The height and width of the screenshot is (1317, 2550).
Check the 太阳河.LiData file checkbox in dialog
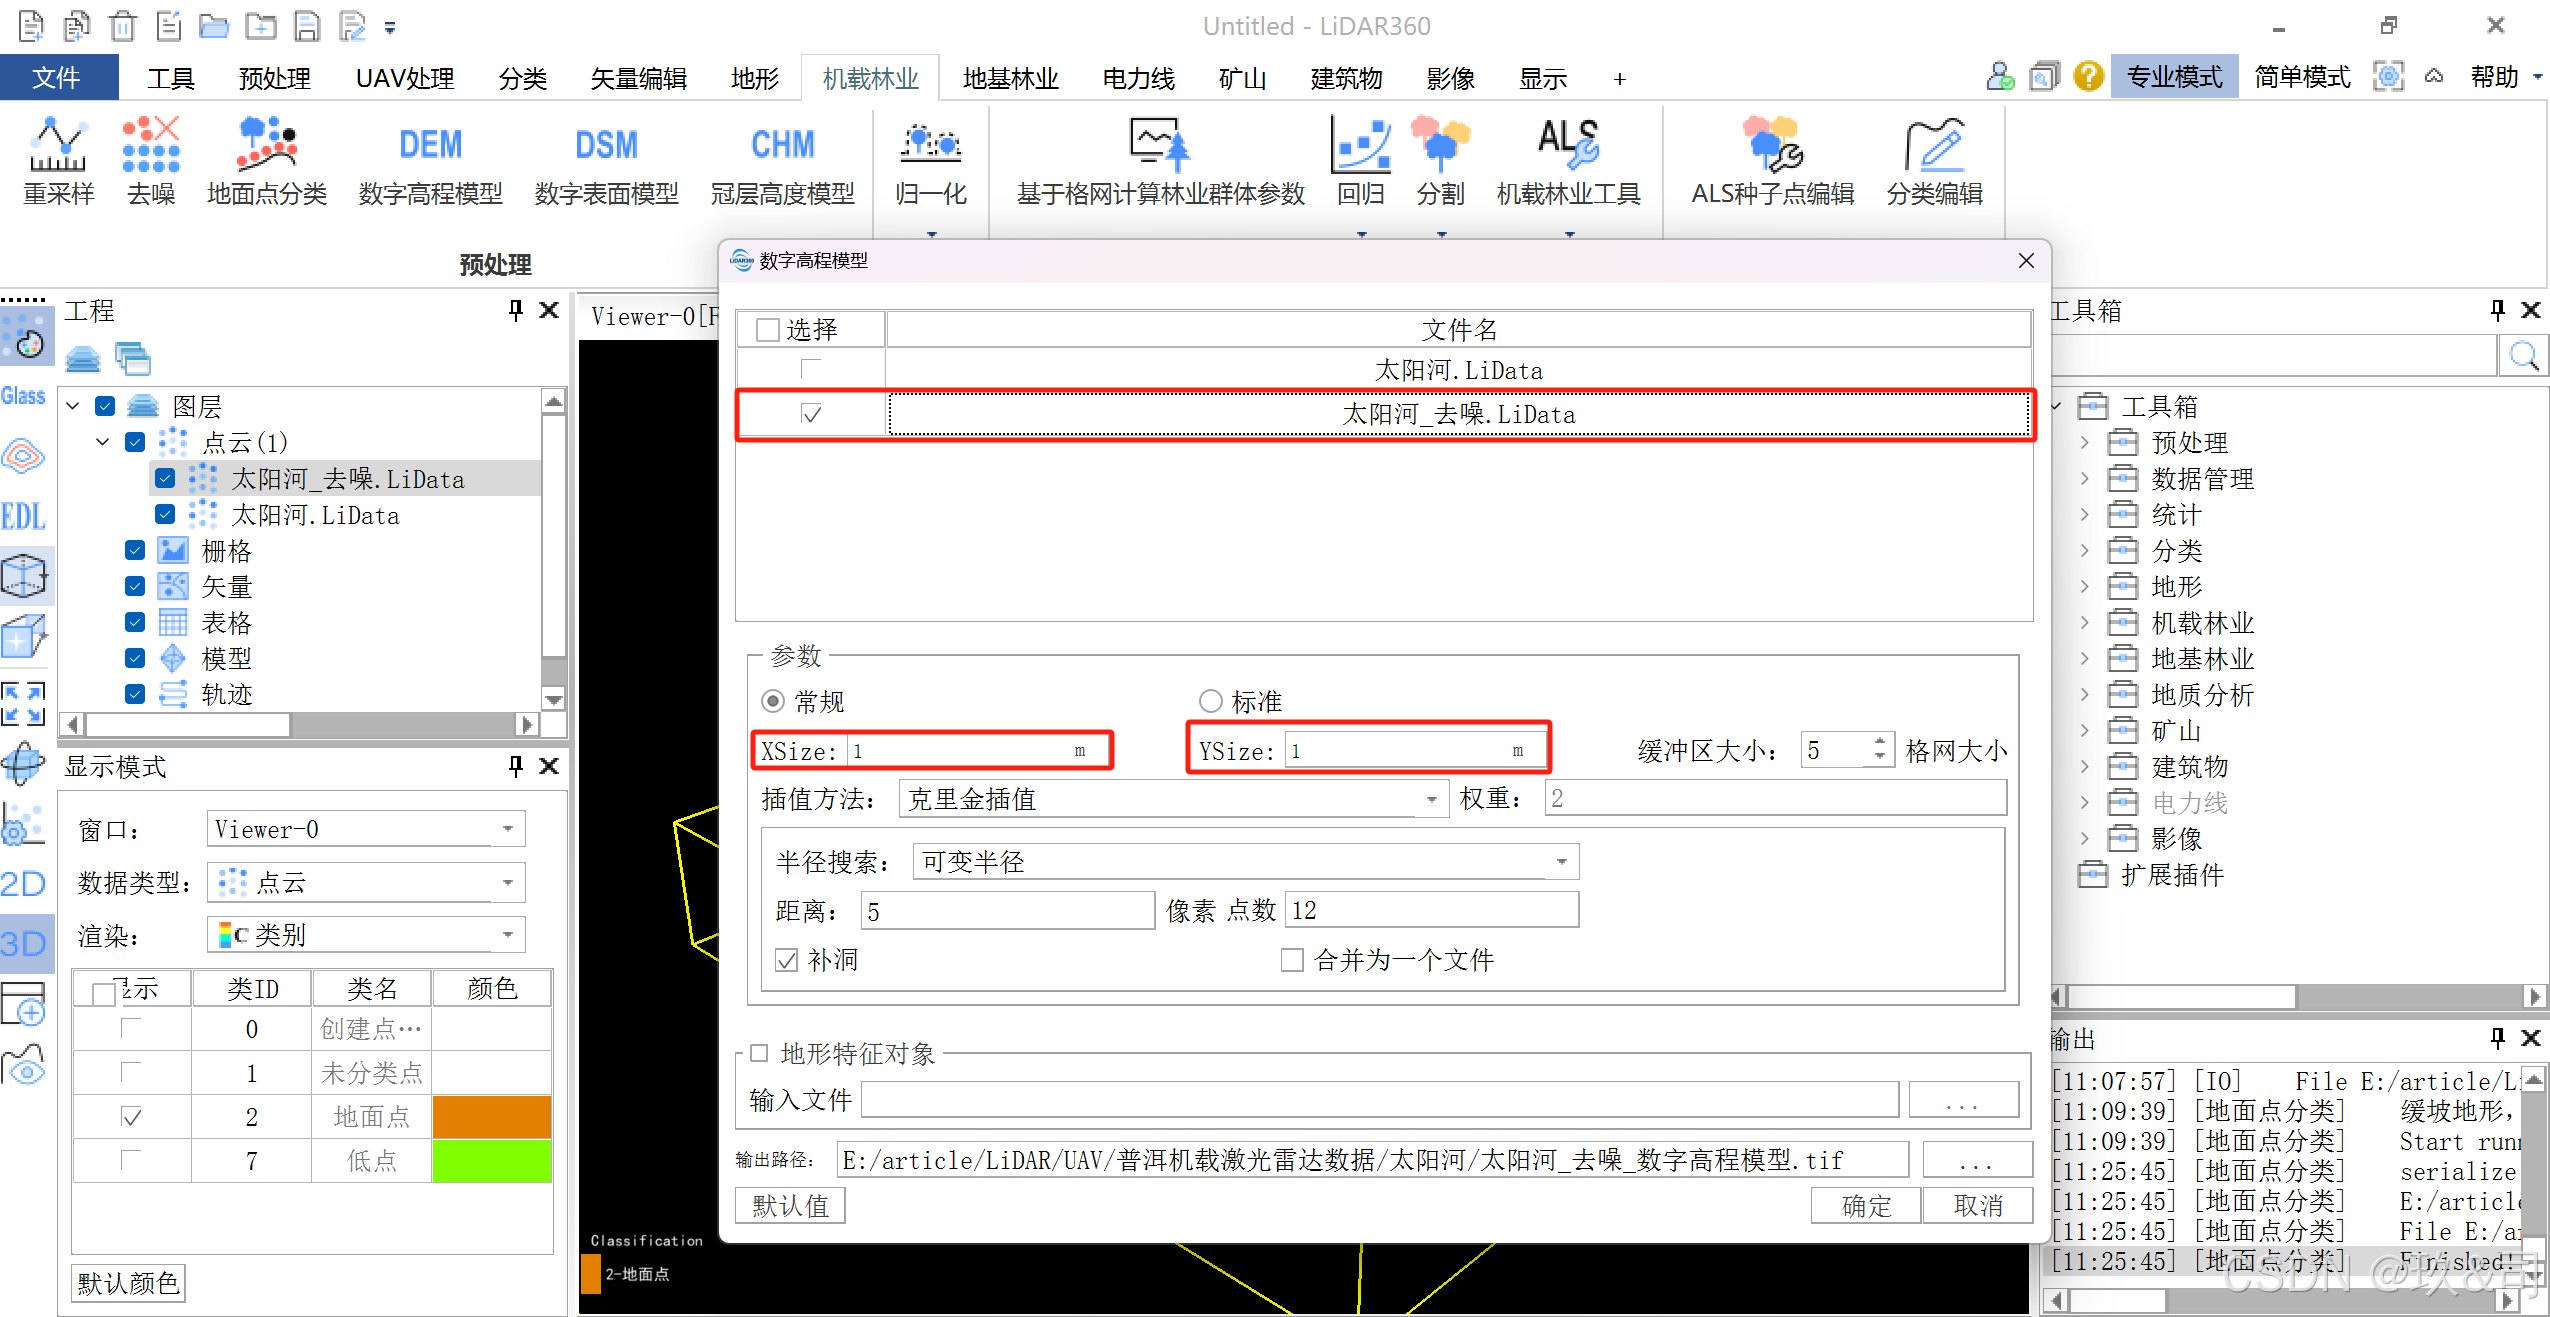(811, 370)
